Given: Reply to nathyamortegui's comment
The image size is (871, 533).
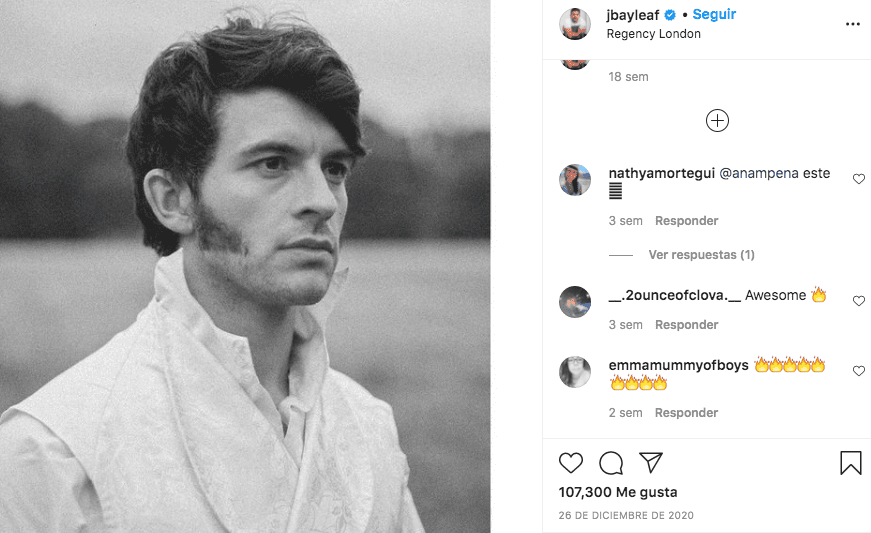Looking at the screenshot, I should tap(686, 221).
